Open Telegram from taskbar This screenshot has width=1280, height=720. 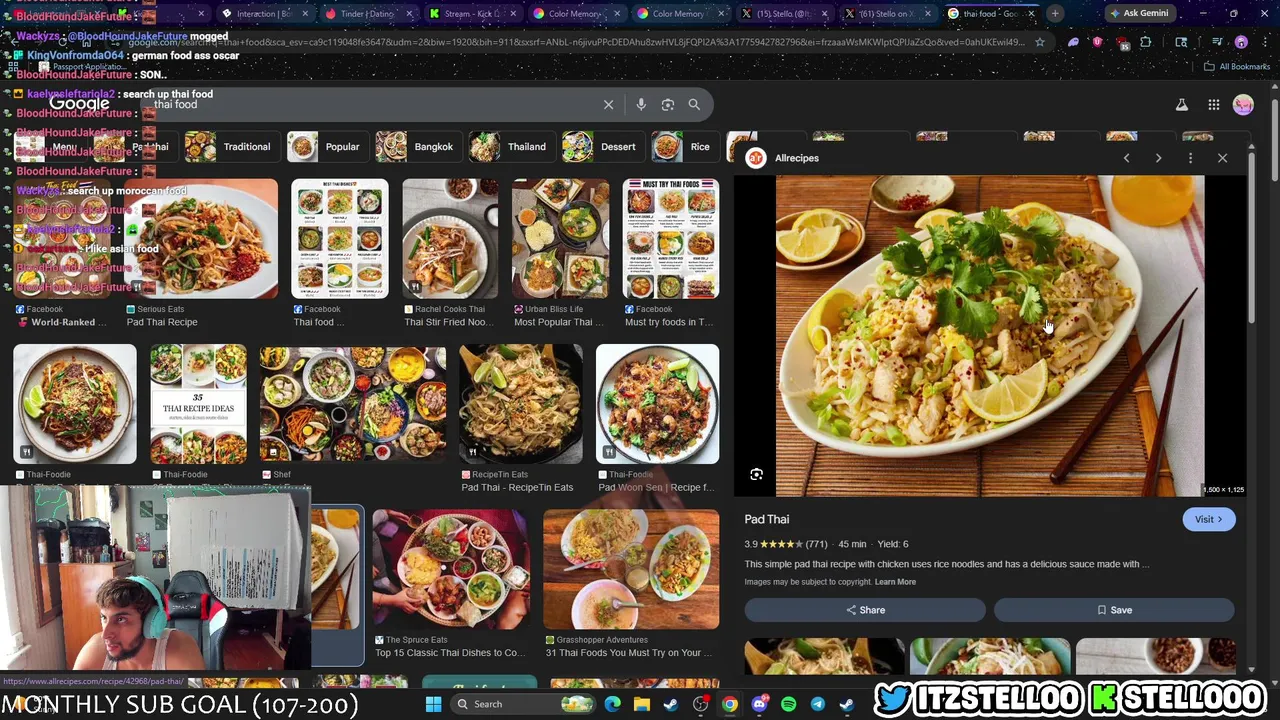(817, 704)
